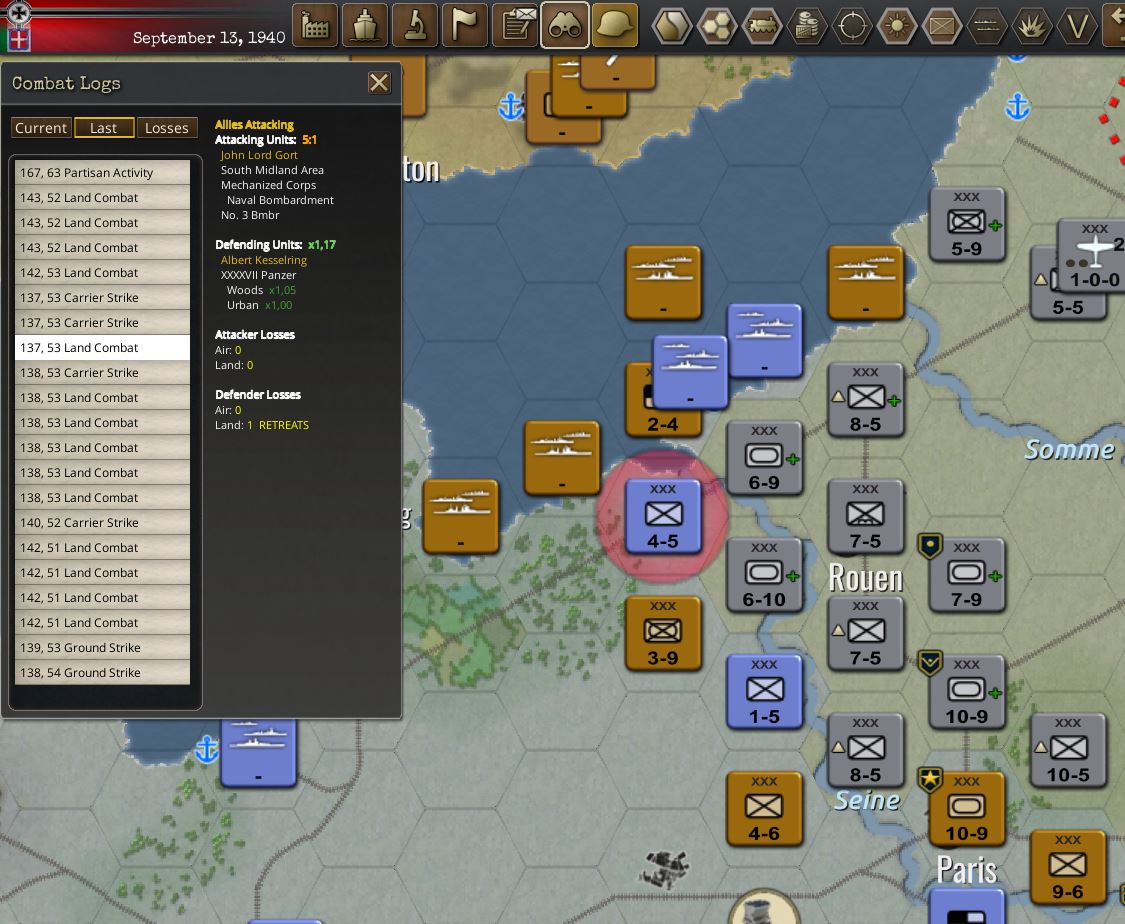The width and height of the screenshot is (1125, 924).
Task: Open the reports notepad with envelope
Action: point(515,25)
